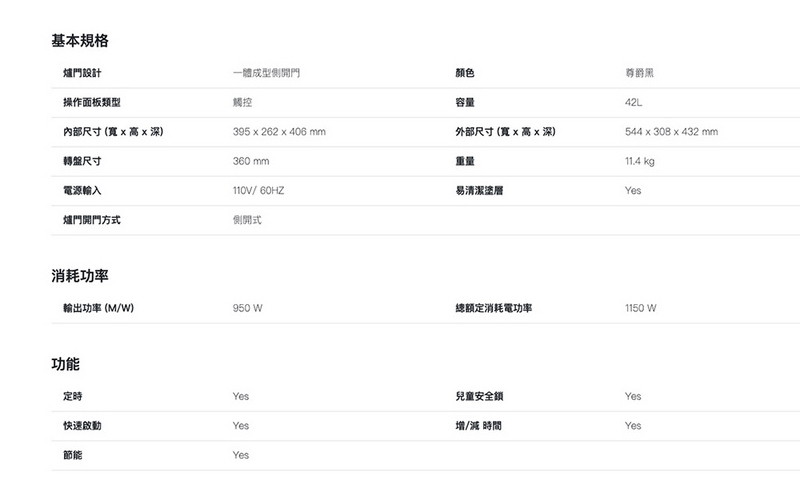Viewport: 800px width, 497px height.
Task: Select the 兒童安全鎖 feature label
Action: pos(479,396)
